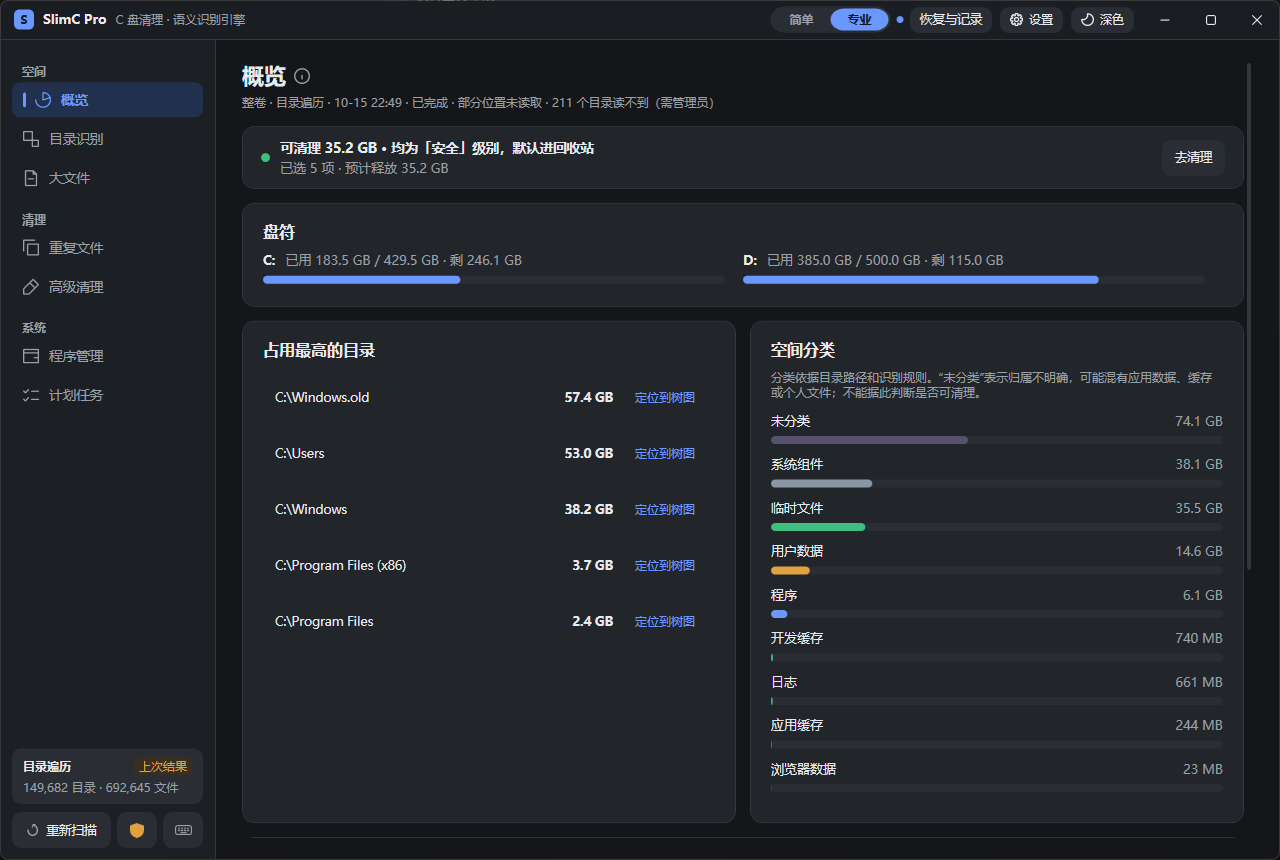Switch to 简单 mode
The image size is (1280, 860).
click(x=801, y=20)
